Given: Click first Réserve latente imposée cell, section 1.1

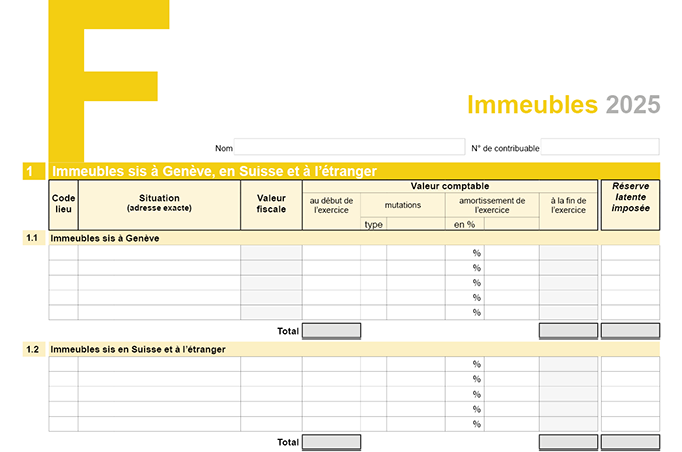Looking at the screenshot, I should pos(630,253).
